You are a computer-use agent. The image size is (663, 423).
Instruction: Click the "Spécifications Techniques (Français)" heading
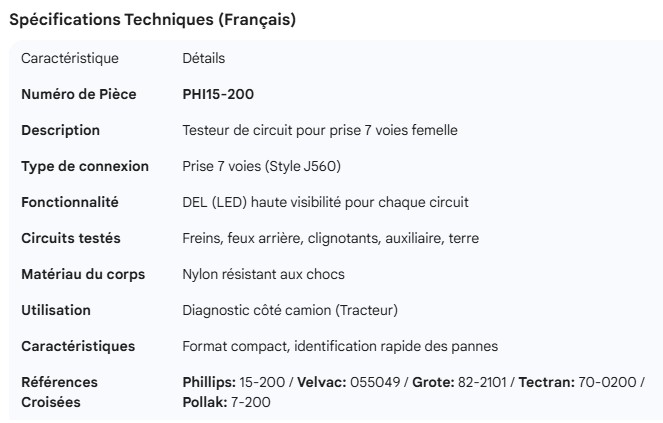[x=152, y=20]
